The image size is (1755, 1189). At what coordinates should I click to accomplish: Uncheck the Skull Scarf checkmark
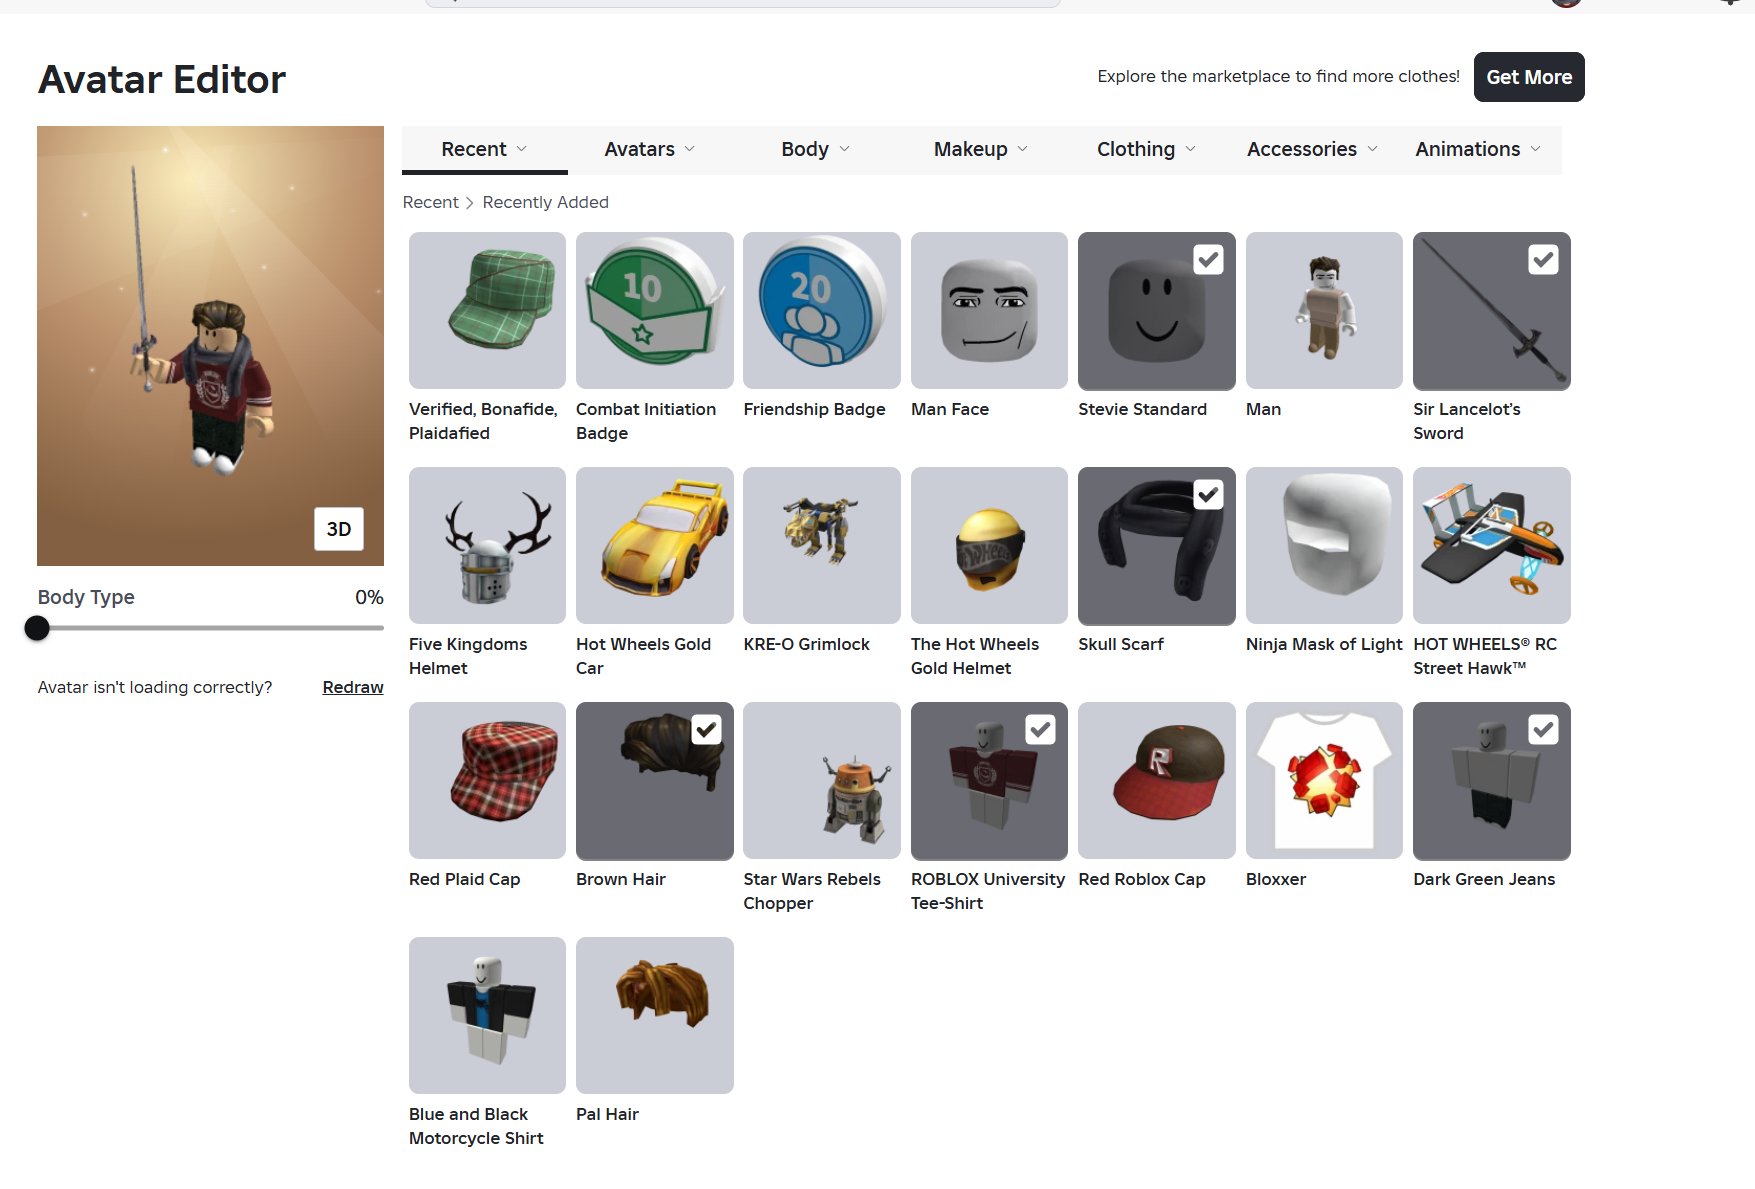point(1209,495)
